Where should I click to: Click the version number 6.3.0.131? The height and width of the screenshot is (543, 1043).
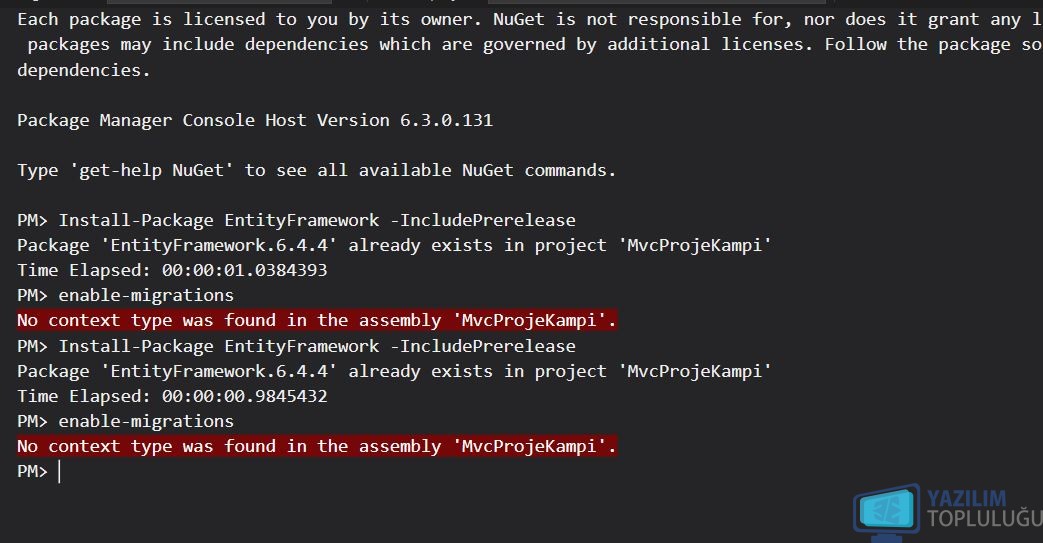point(446,120)
